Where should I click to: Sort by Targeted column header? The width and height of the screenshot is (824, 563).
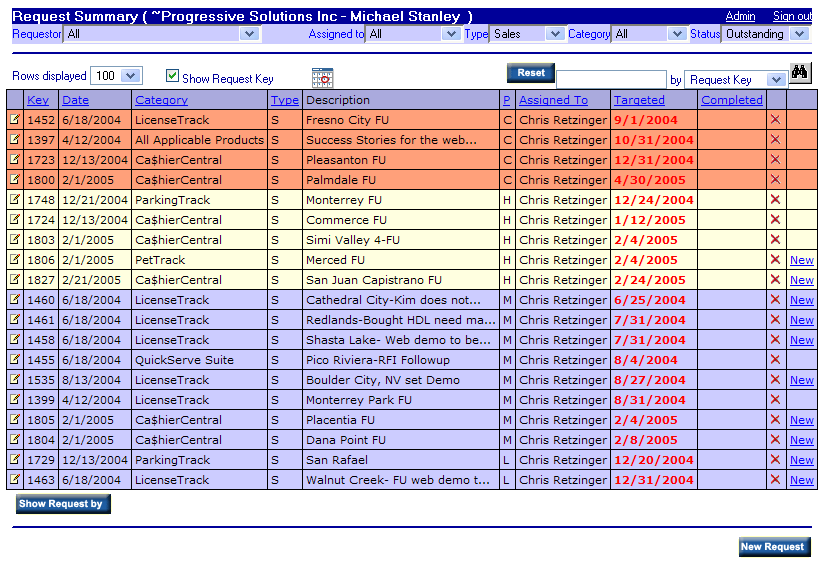(639, 100)
